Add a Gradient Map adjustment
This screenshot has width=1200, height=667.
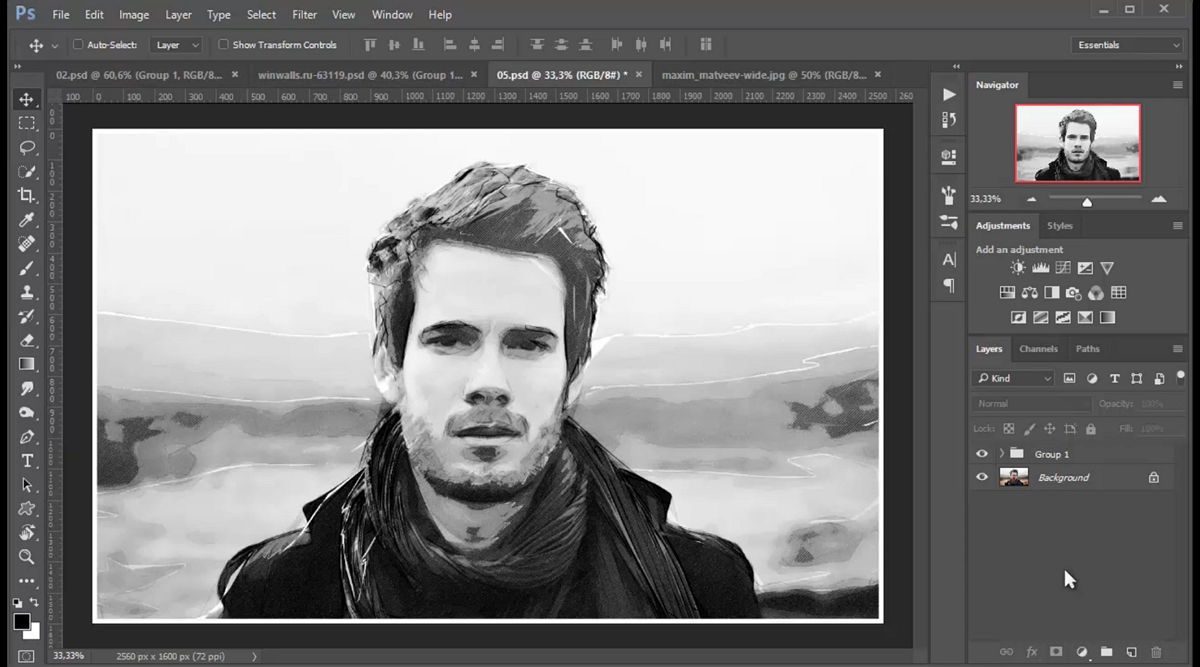click(1107, 318)
